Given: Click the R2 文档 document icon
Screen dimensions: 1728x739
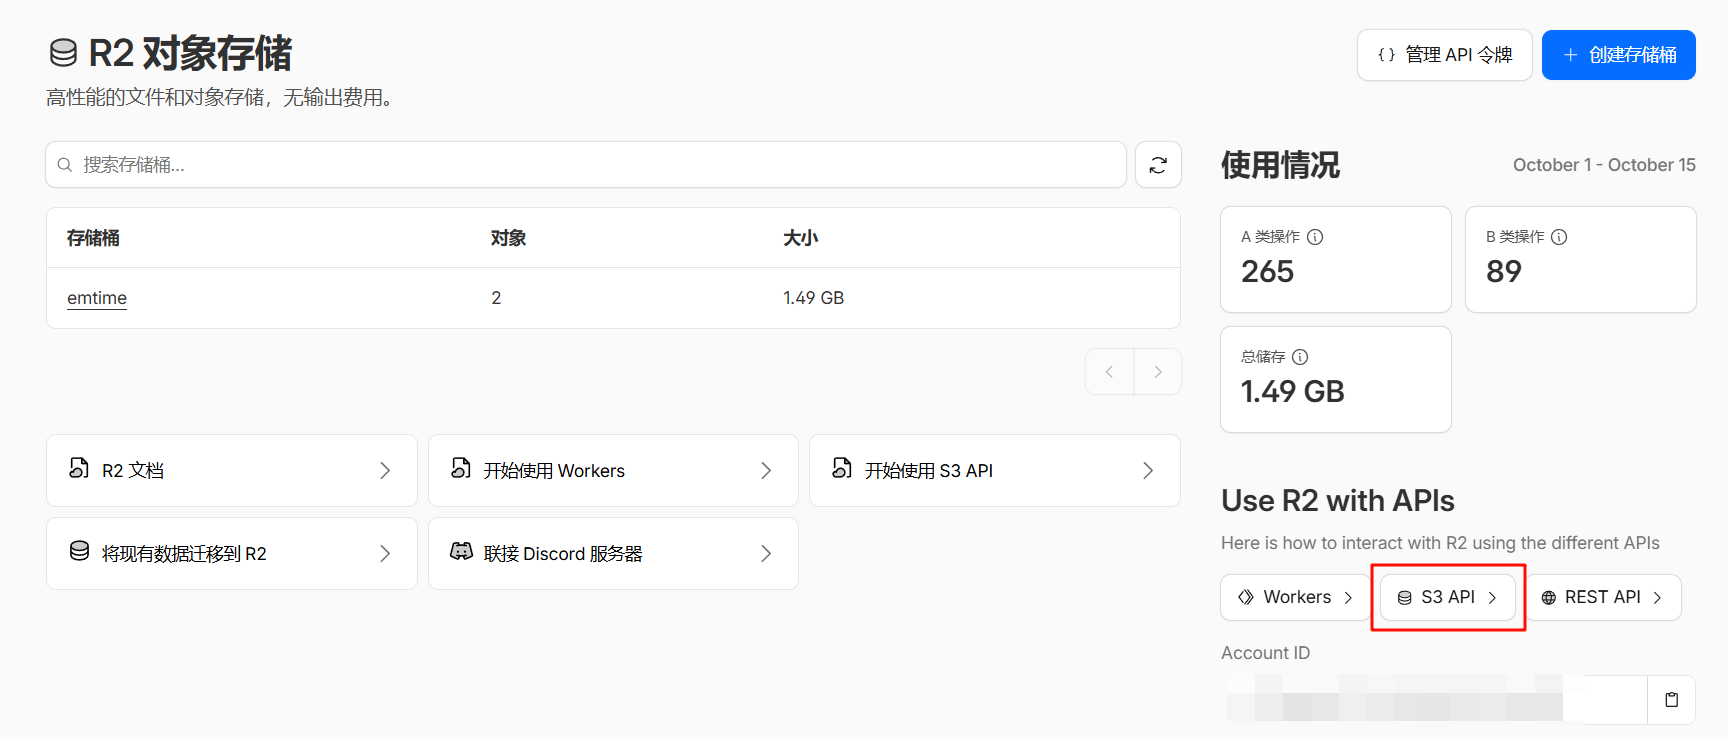Looking at the screenshot, I should click(79, 469).
